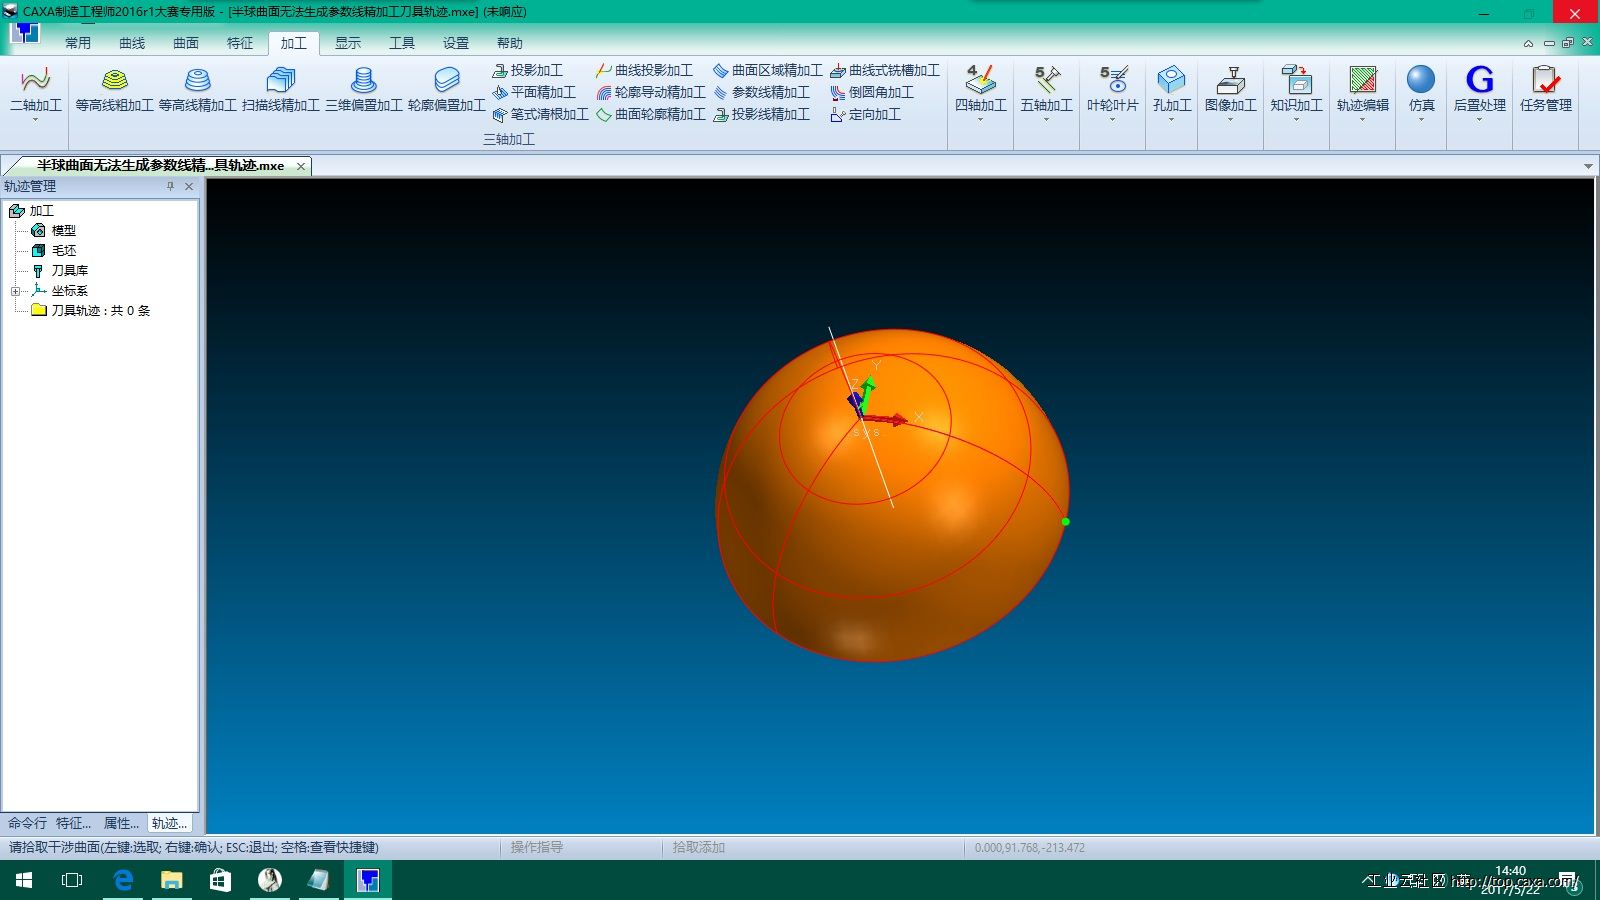The height and width of the screenshot is (900, 1600).
Task: Launch 参数线精加工
Action: click(761, 92)
